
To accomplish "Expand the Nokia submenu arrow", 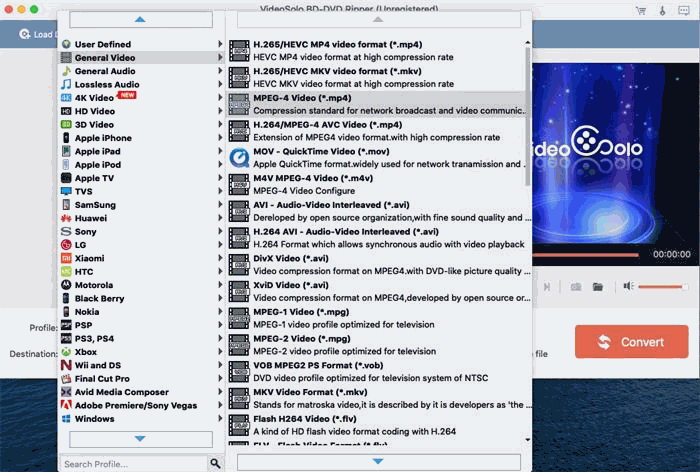I will coord(220,311).
